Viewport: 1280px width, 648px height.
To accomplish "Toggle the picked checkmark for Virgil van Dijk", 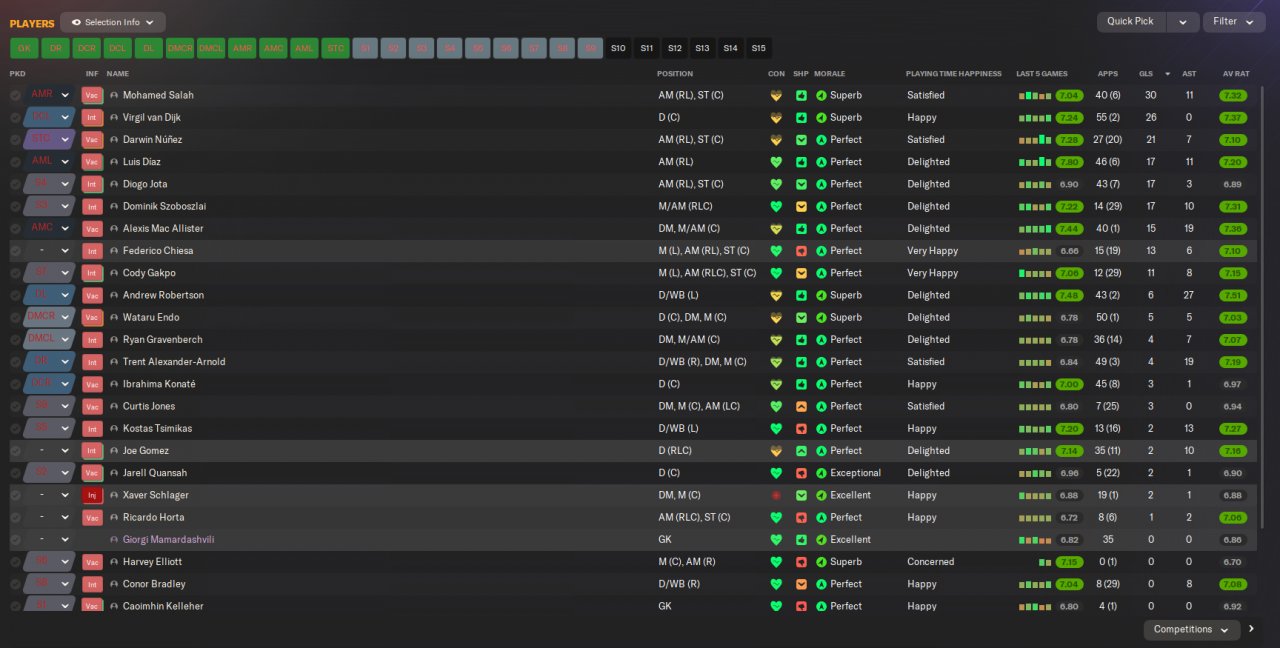I will pos(15,117).
